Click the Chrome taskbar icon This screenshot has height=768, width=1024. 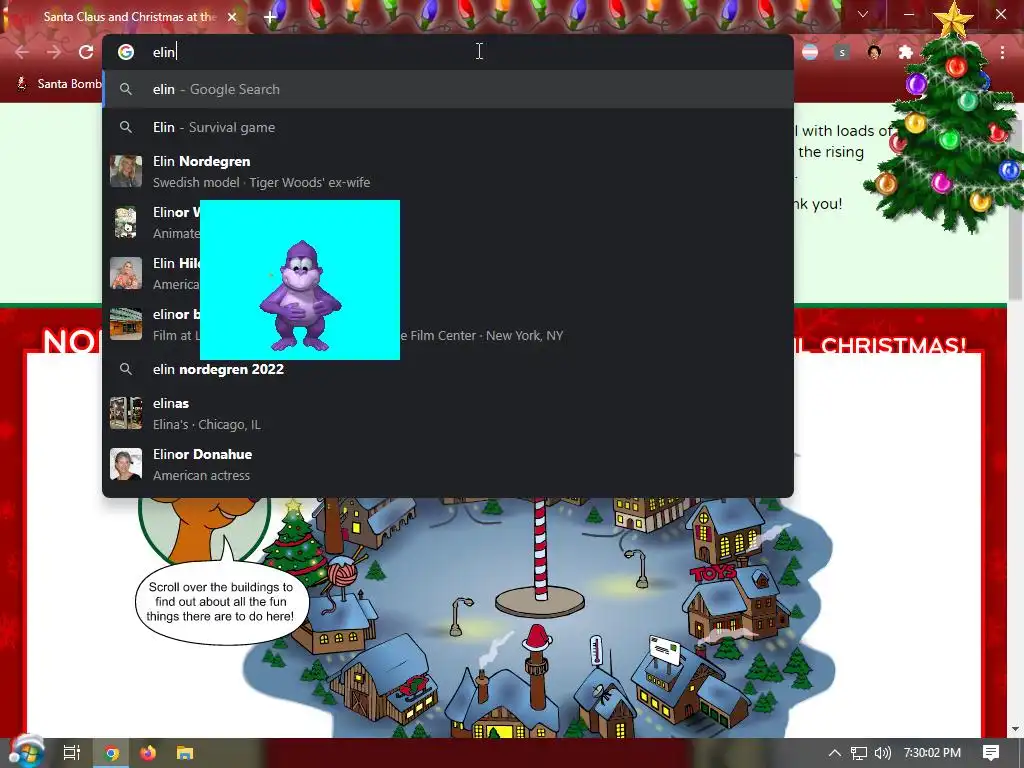(112, 753)
